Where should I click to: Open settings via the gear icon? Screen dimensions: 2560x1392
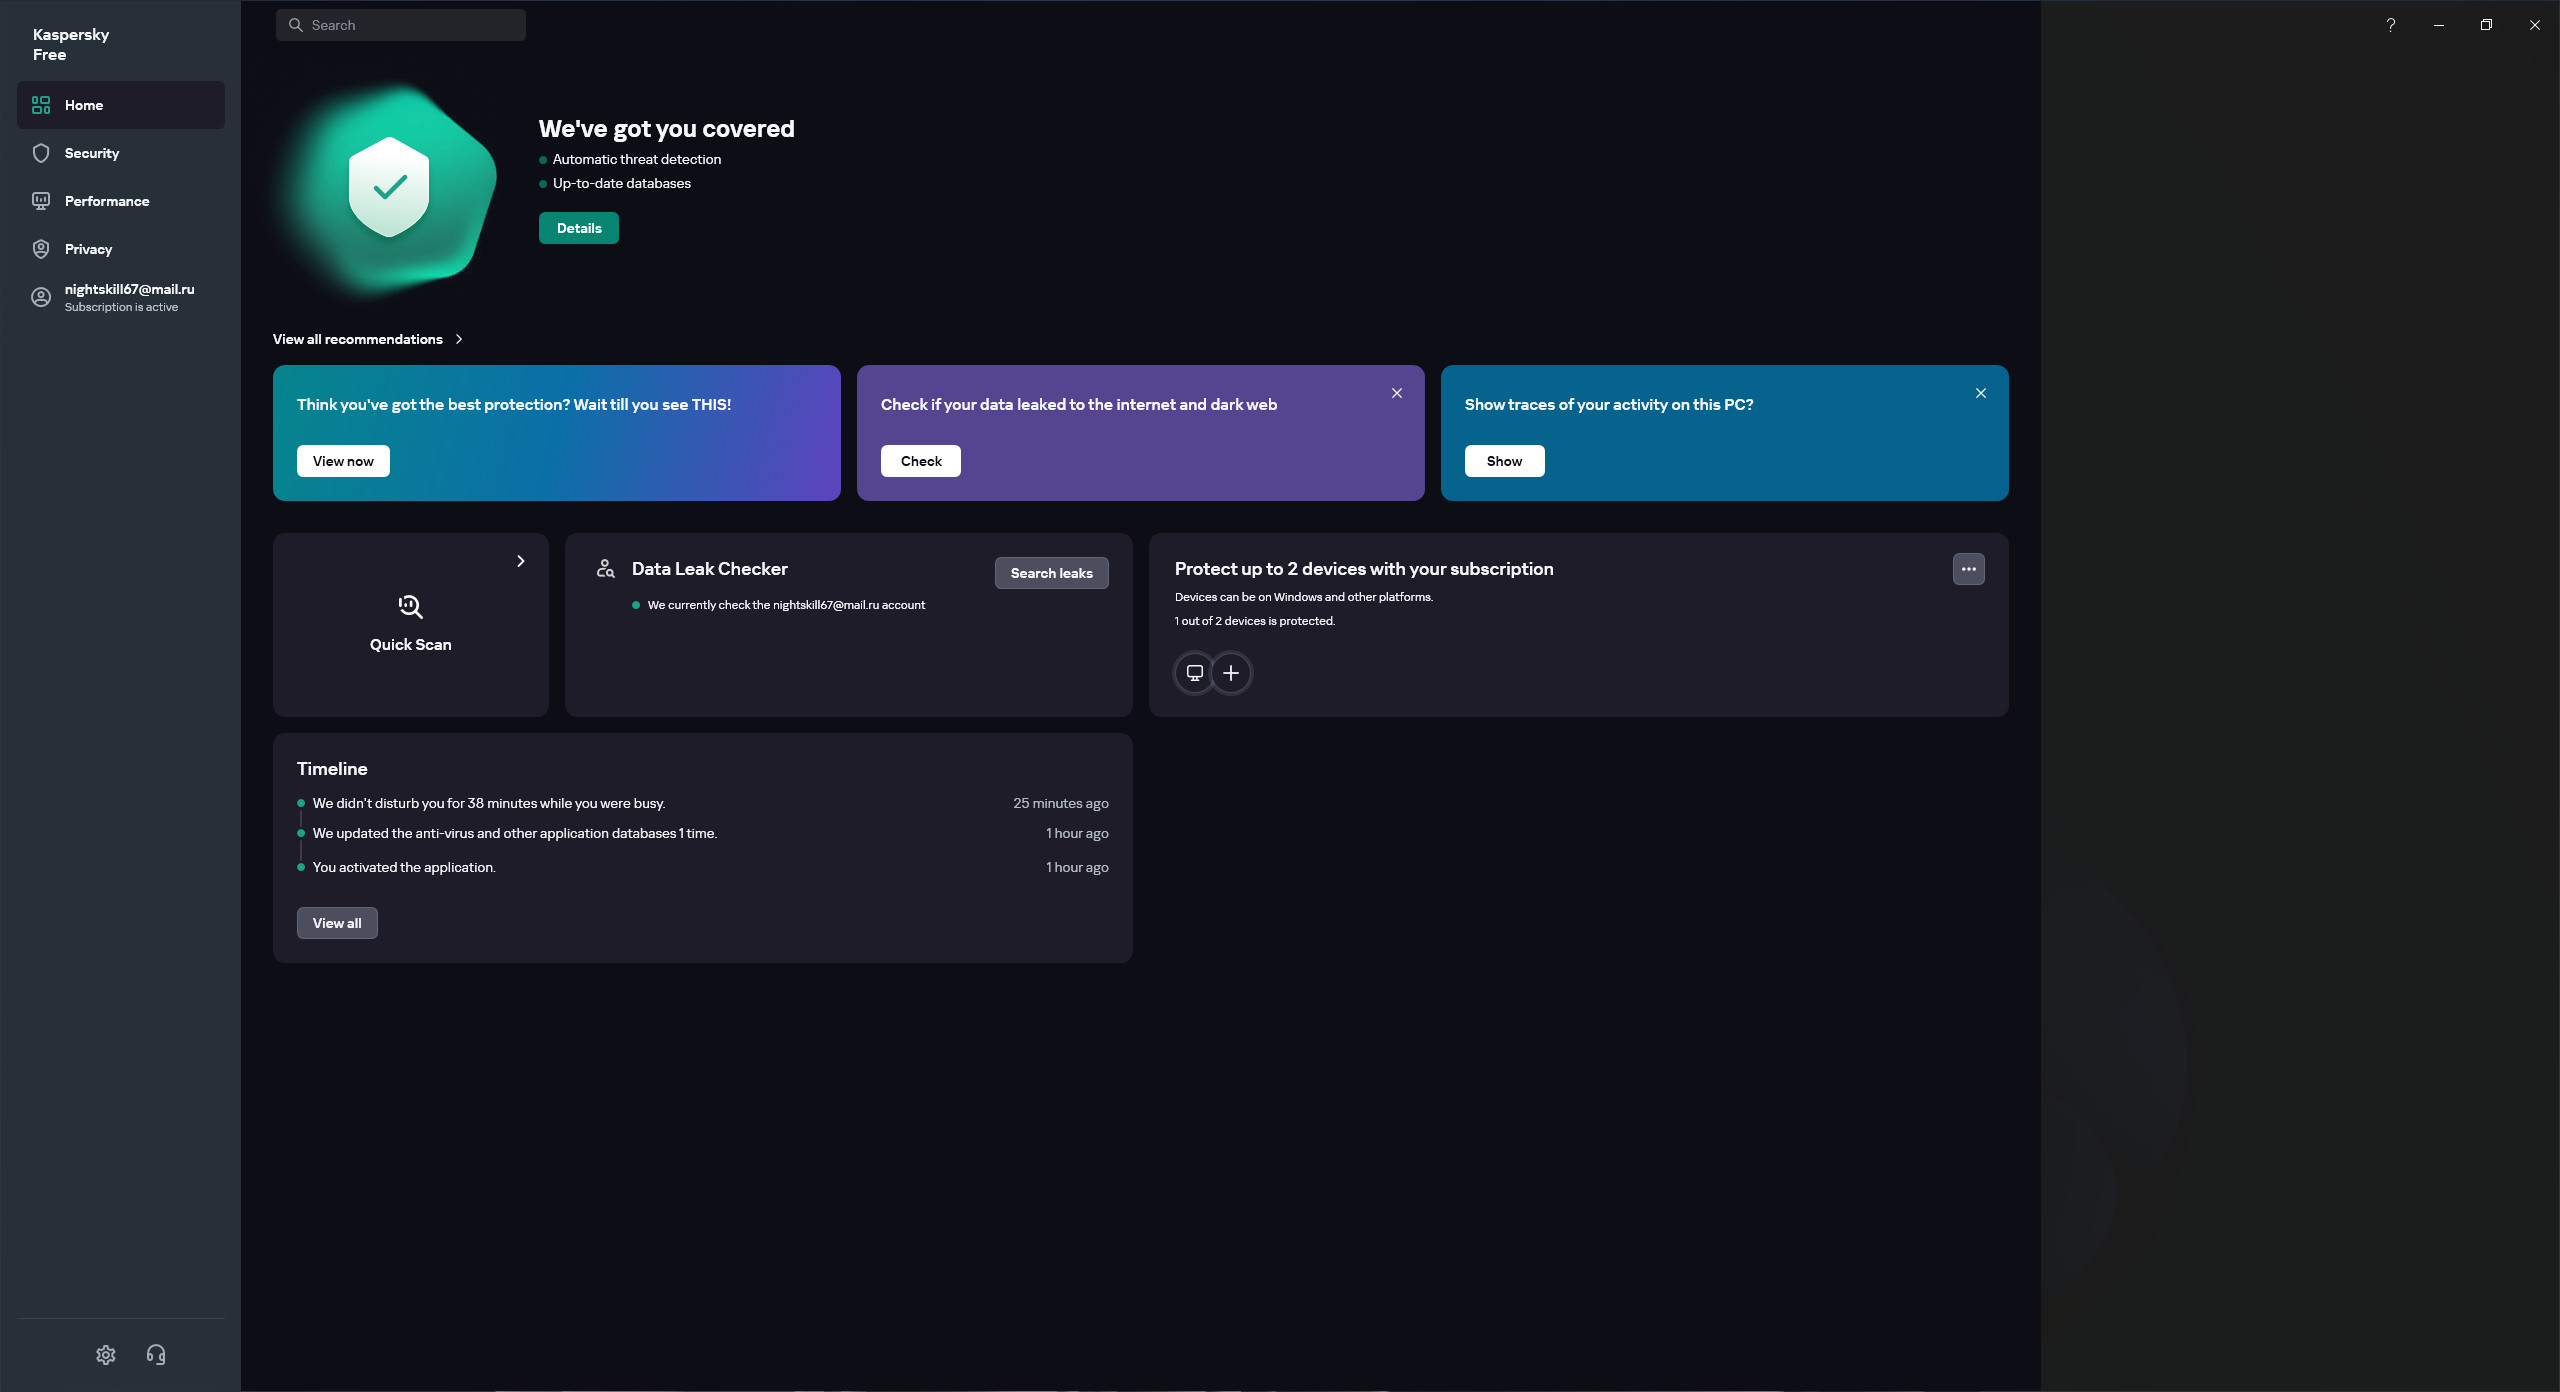click(x=106, y=1354)
